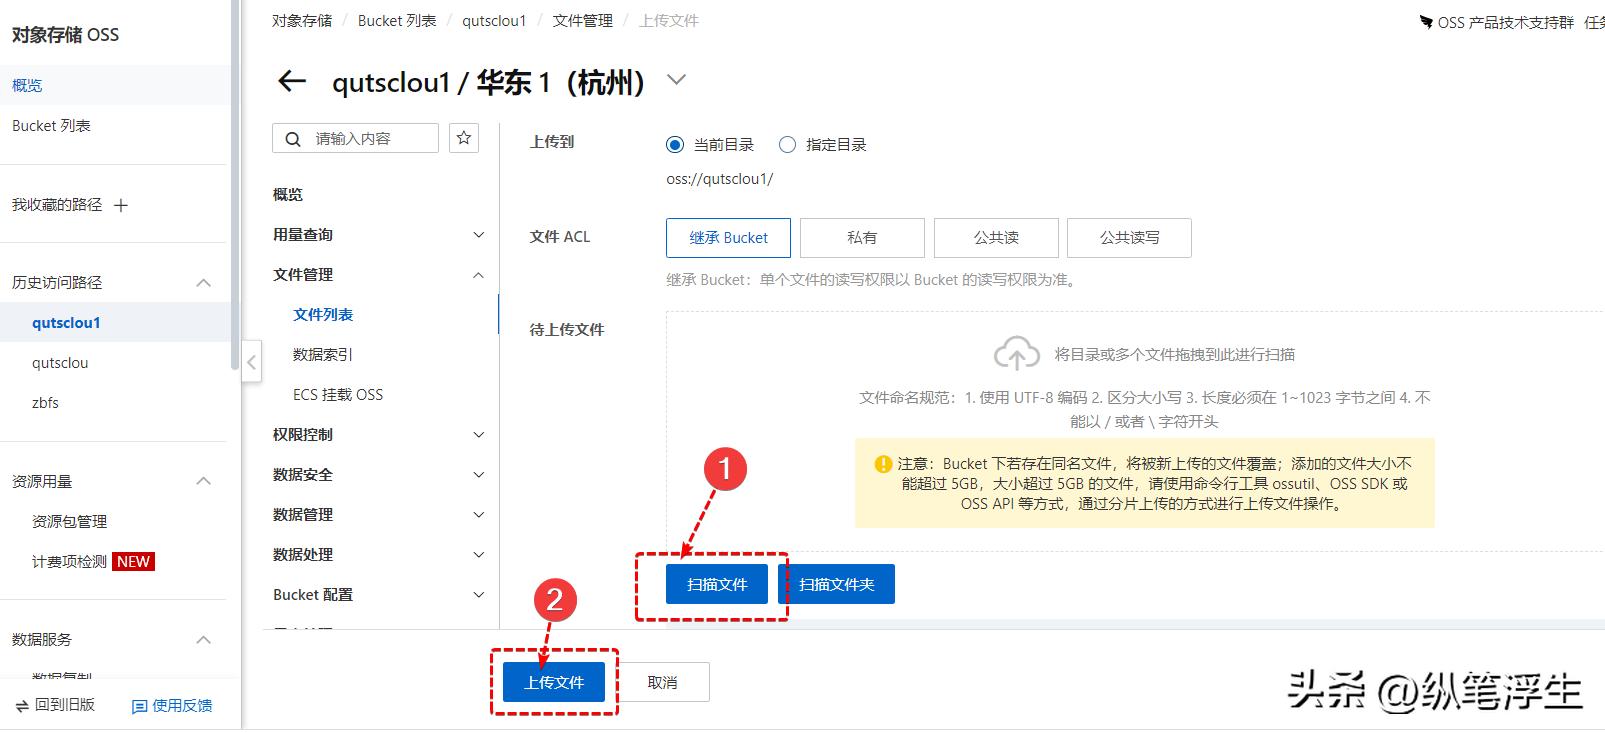The height and width of the screenshot is (733, 1605).
Task: Open the bucket region dropdown chevron in title
Action: (676, 80)
